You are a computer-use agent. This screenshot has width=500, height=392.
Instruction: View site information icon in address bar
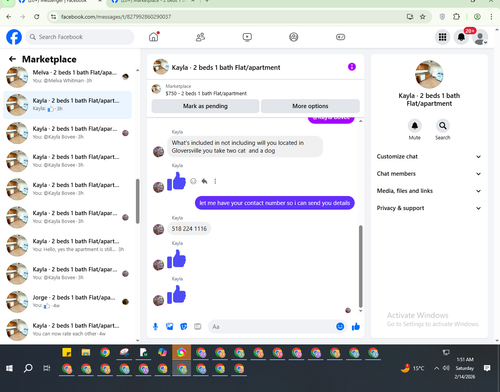(53, 17)
